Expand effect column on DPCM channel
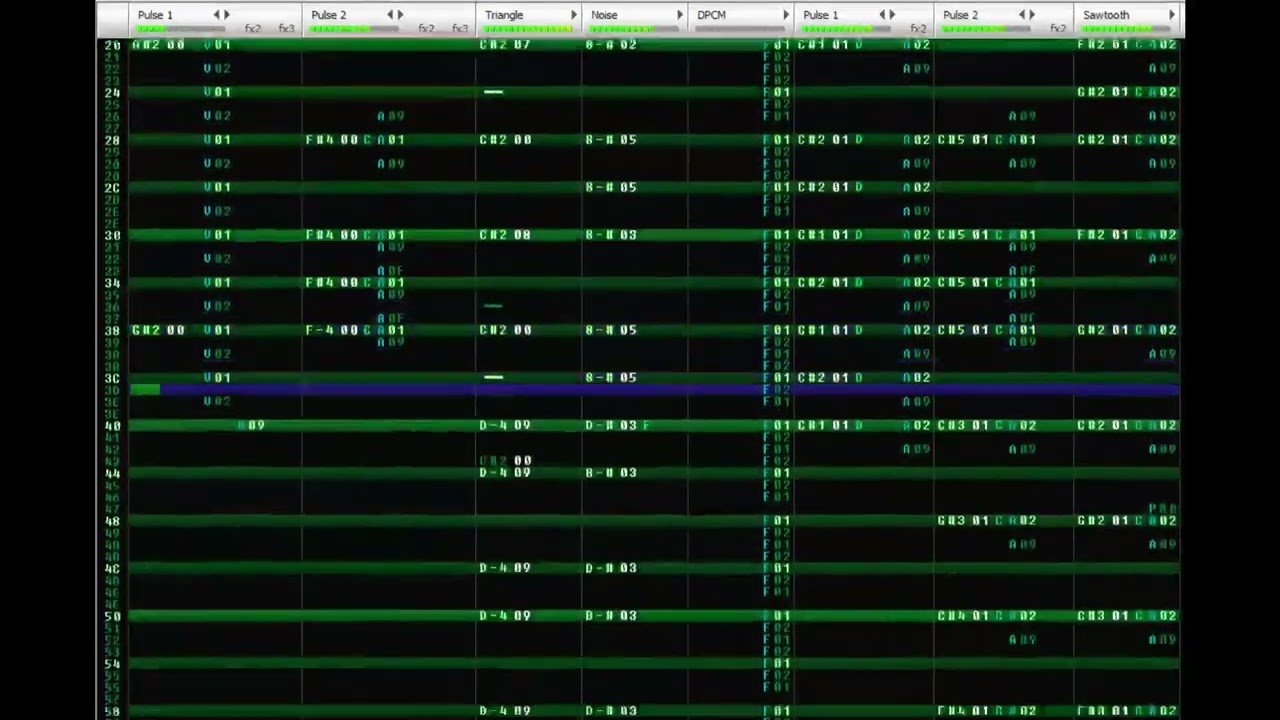The image size is (1280, 720). [786, 15]
